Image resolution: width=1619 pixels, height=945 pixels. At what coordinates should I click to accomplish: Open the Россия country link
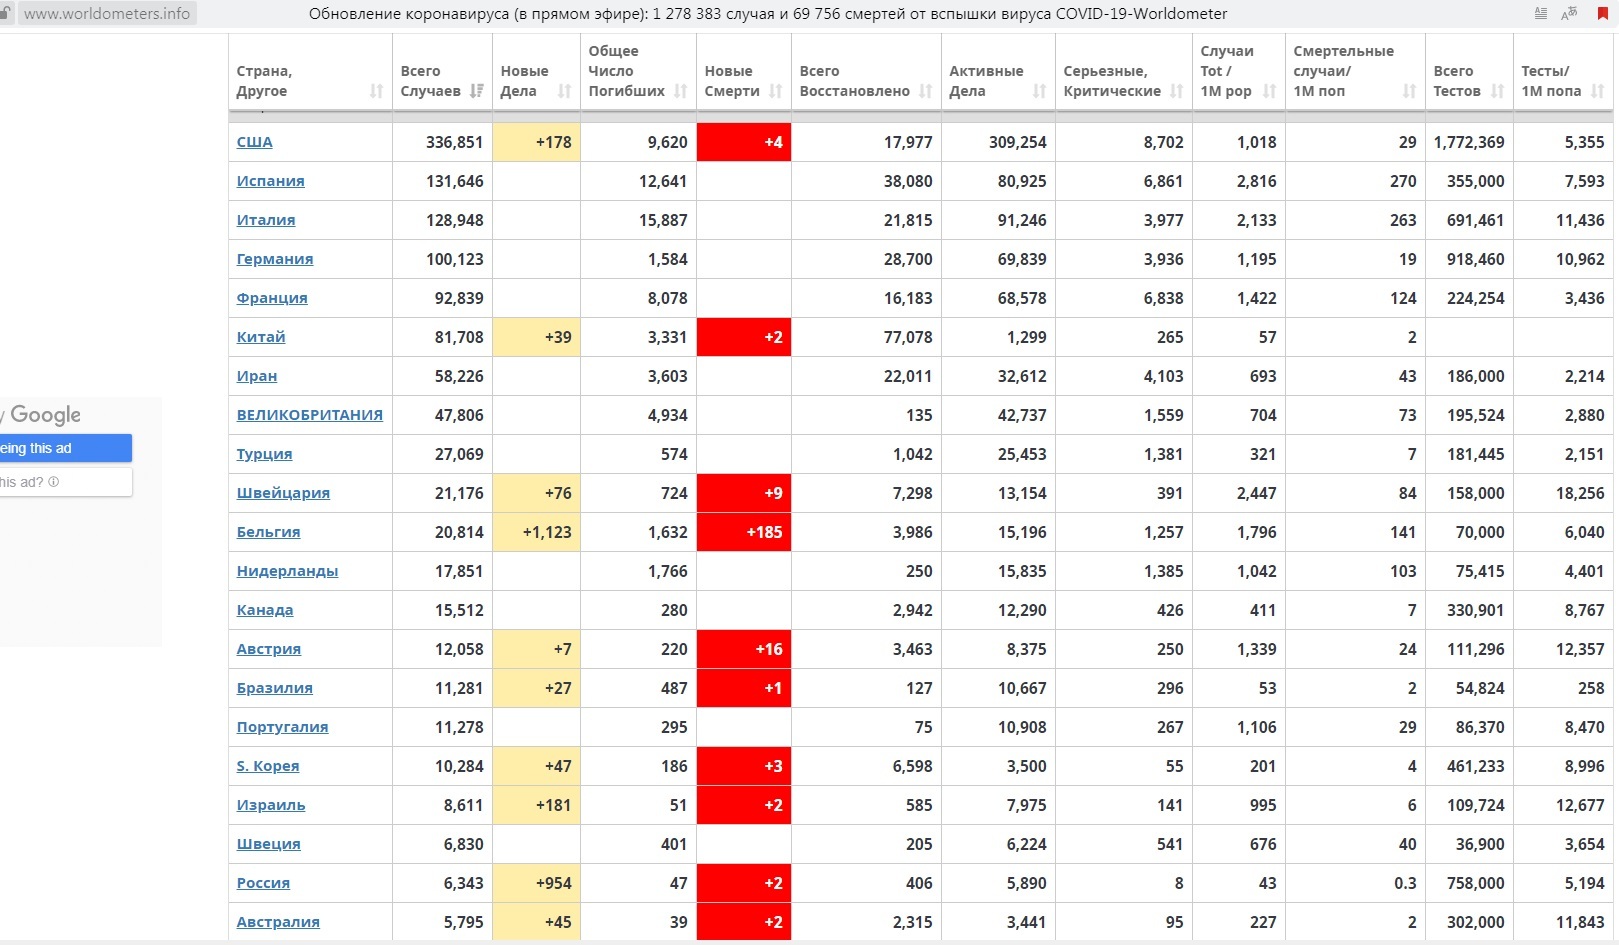(263, 883)
